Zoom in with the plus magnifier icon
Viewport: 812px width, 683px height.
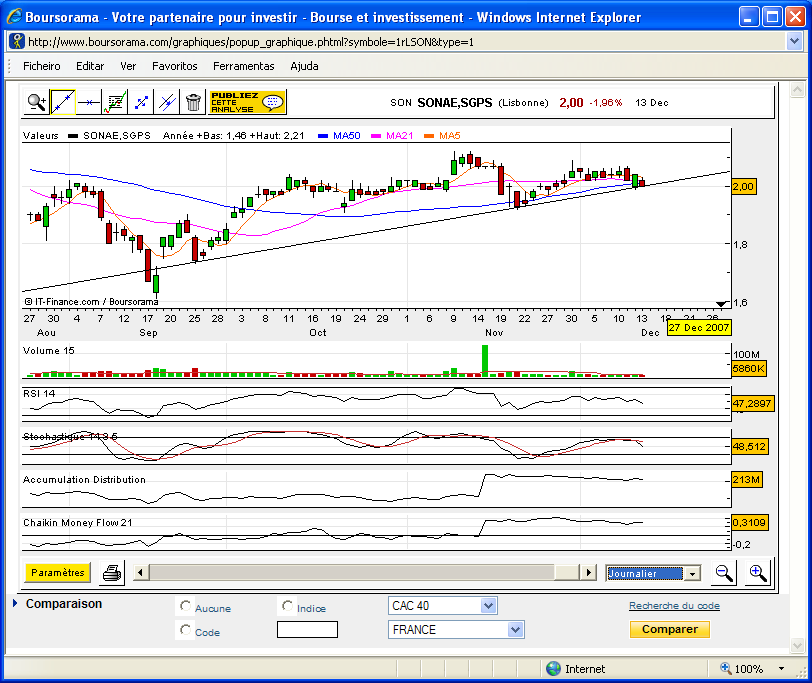tap(758, 573)
